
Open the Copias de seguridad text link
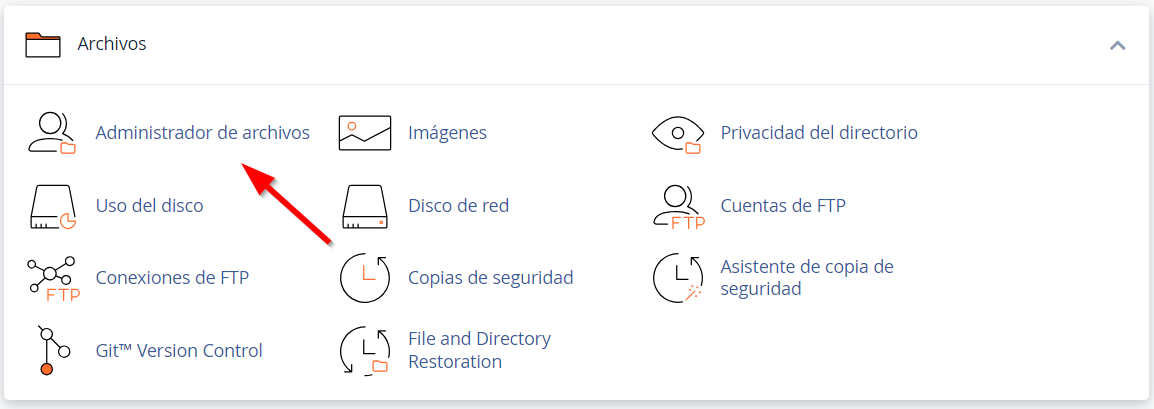click(491, 278)
